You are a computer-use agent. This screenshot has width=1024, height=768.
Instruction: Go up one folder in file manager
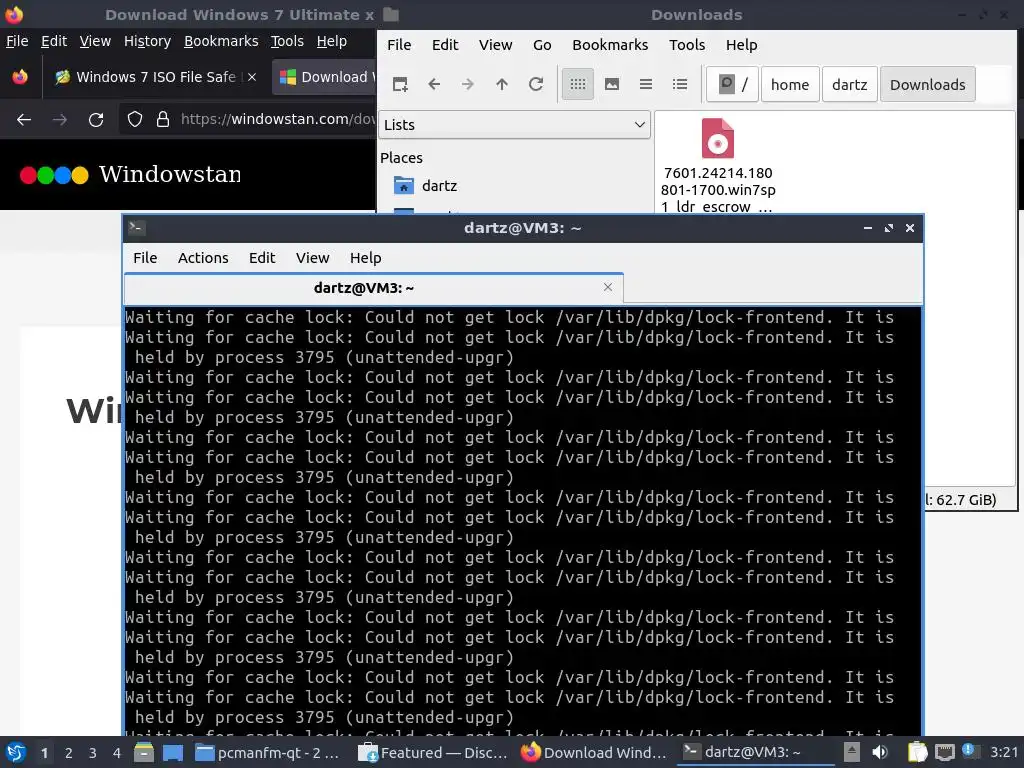(x=502, y=84)
